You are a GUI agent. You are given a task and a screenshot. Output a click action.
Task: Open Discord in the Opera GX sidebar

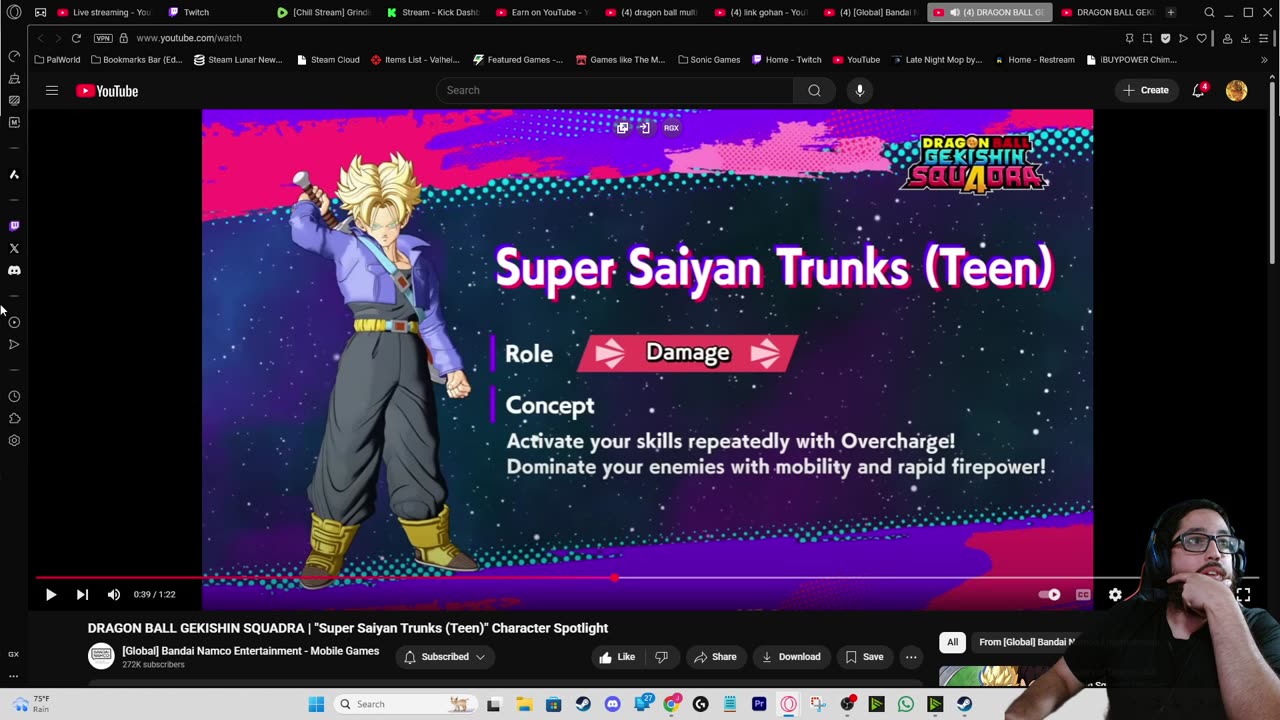14,270
